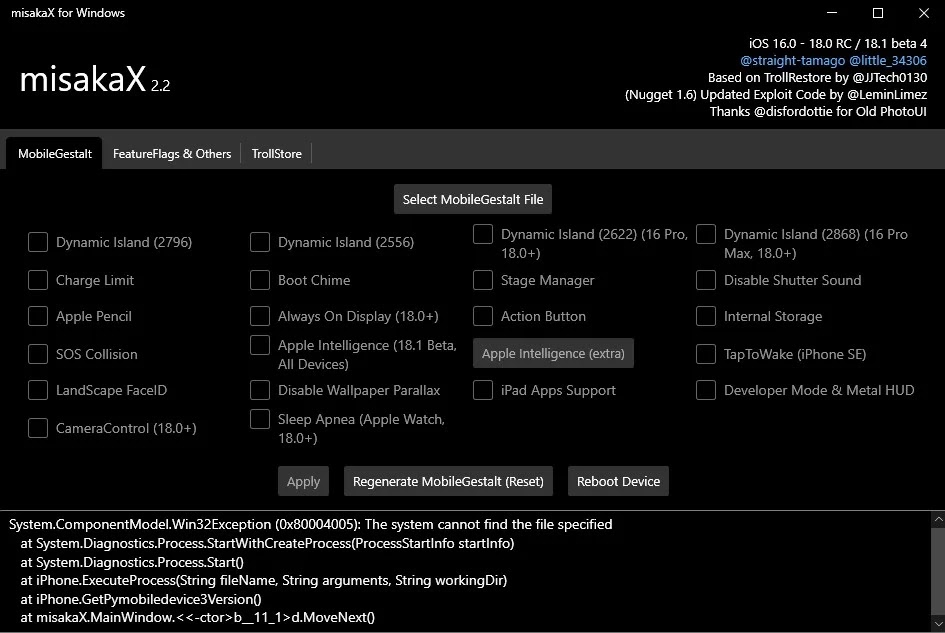Click the Apple Intelligence (extra) button
This screenshot has width=945, height=633.
tap(553, 353)
